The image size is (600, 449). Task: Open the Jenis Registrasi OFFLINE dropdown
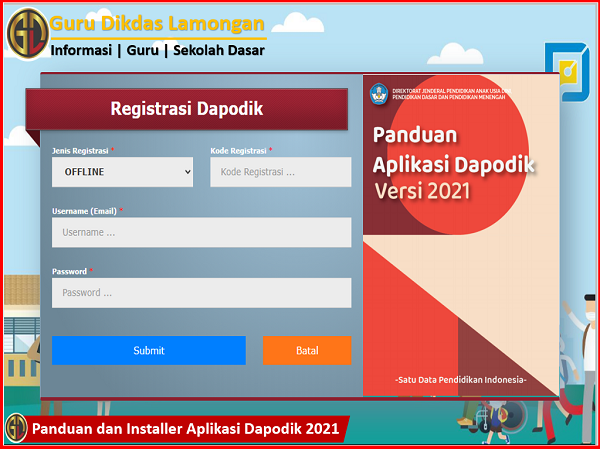click(x=122, y=172)
